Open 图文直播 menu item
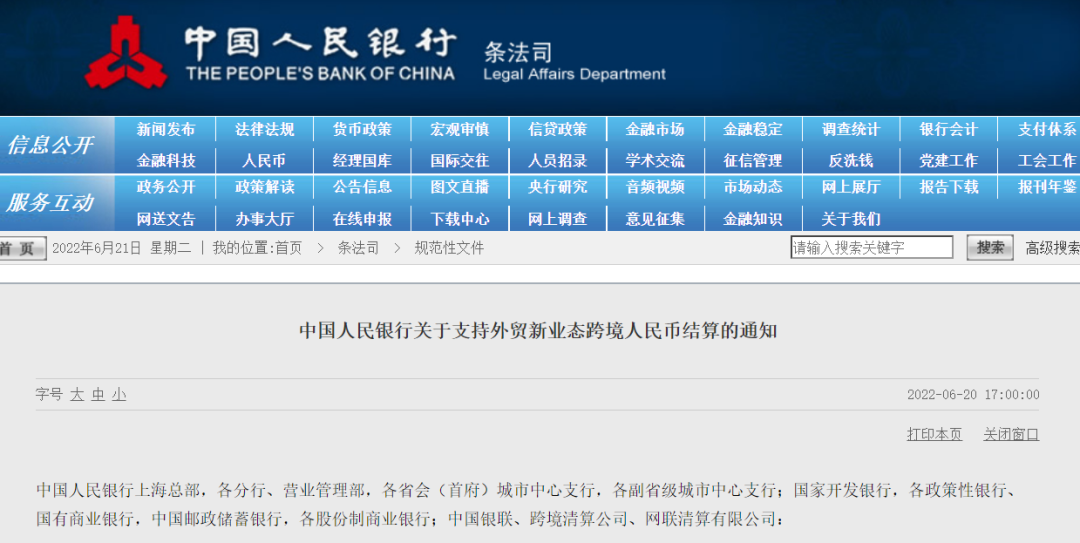This screenshot has height=543, width=1080. pyautogui.click(x=460, y=187)
